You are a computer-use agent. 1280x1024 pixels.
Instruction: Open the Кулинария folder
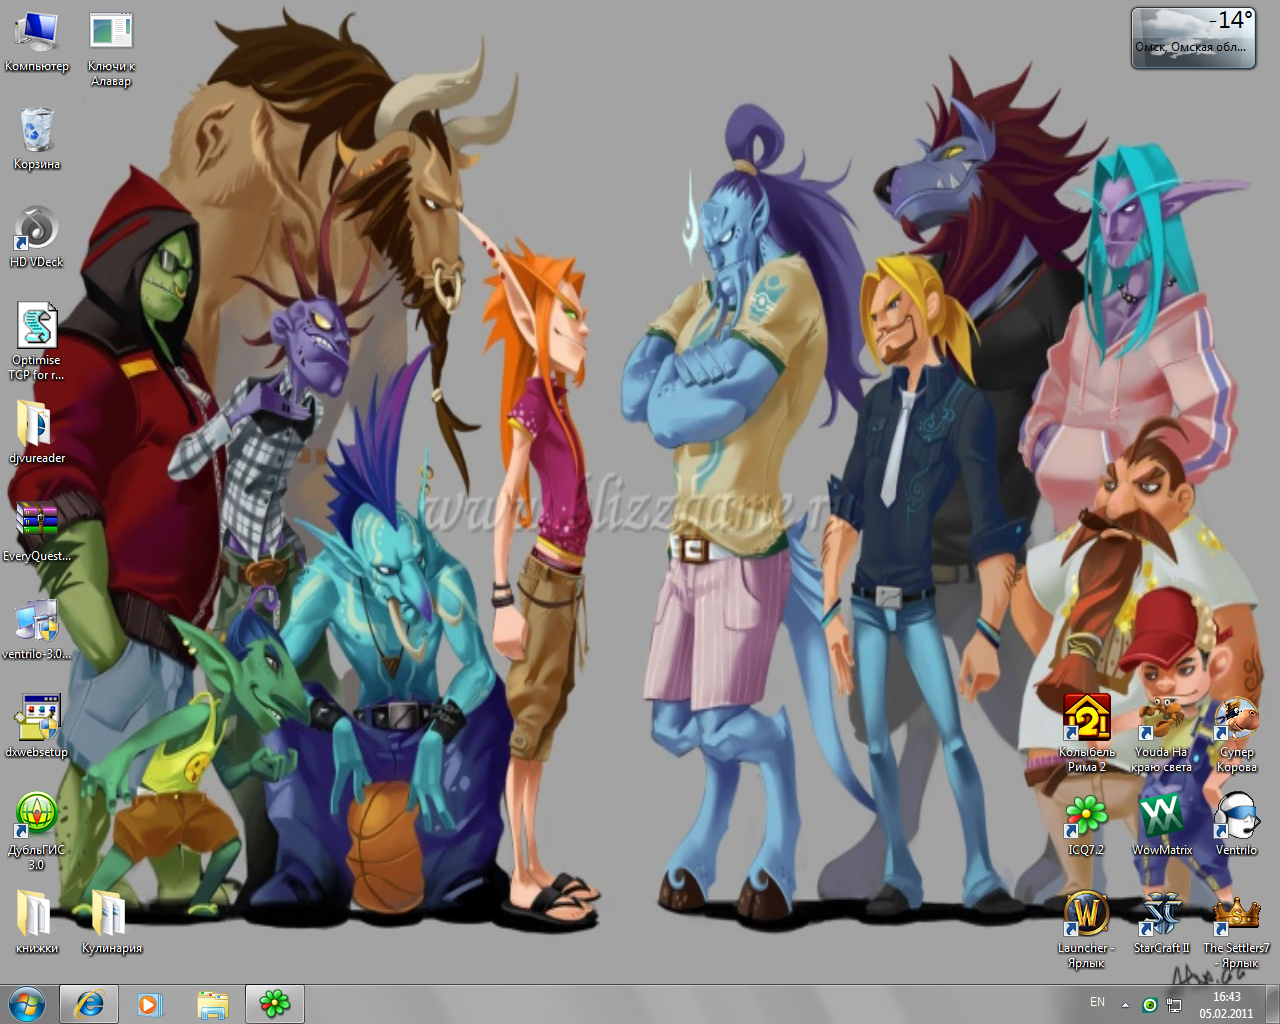click(111, 922)
